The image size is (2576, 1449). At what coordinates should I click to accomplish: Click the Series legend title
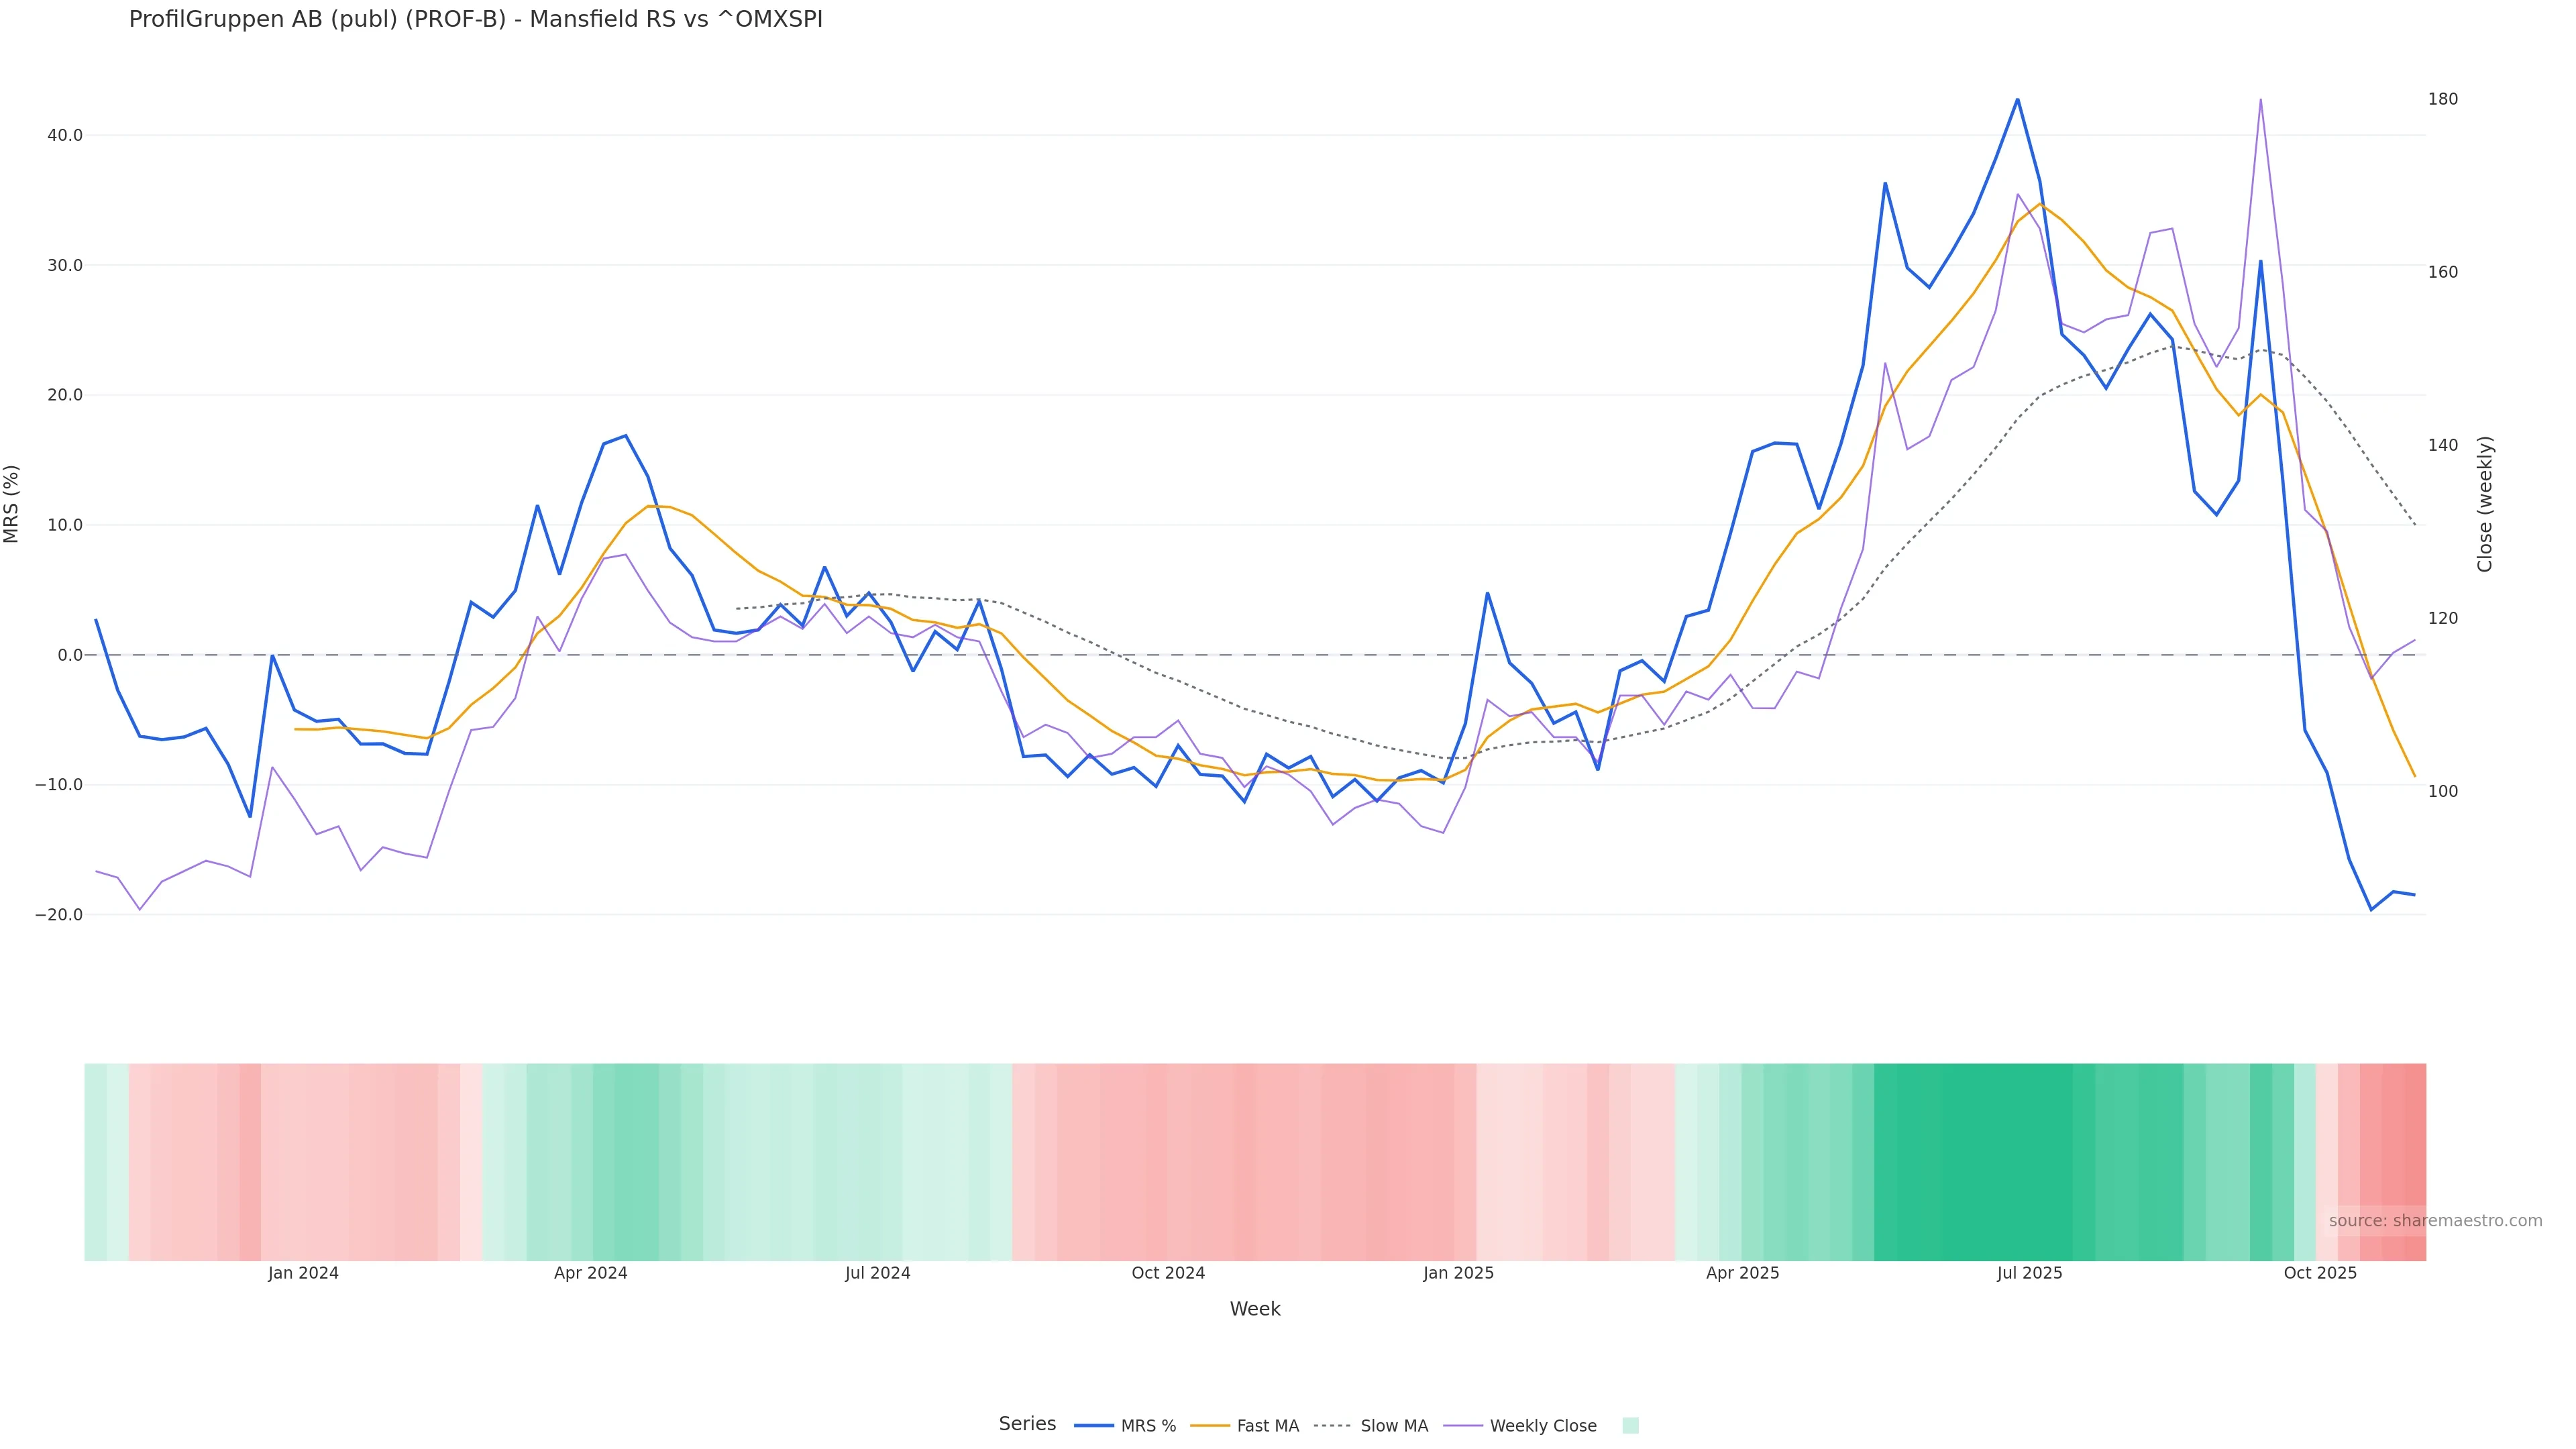pos(1027,1424)
